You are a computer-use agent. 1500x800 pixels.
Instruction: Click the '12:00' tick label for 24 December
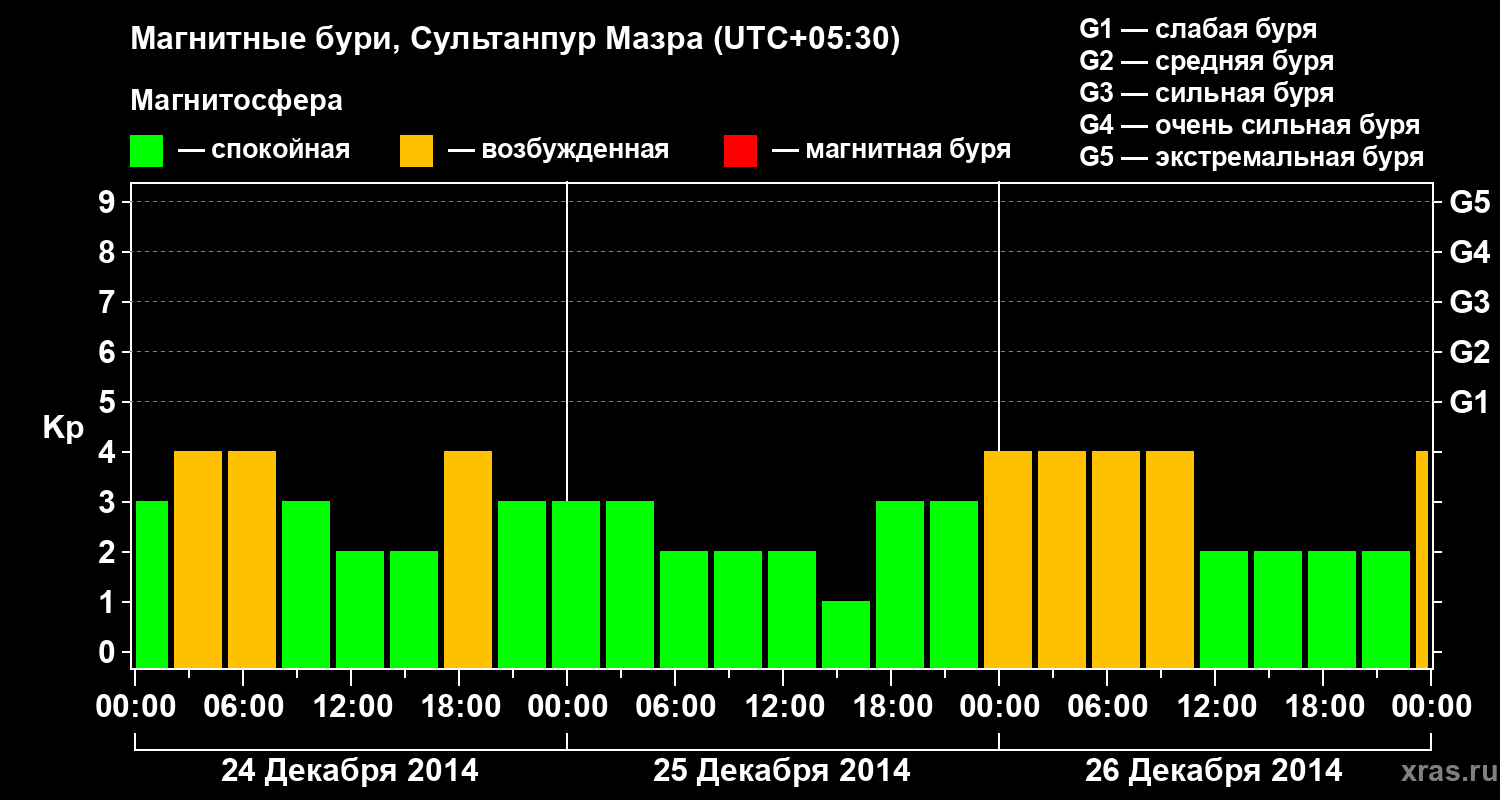(351, 706)
